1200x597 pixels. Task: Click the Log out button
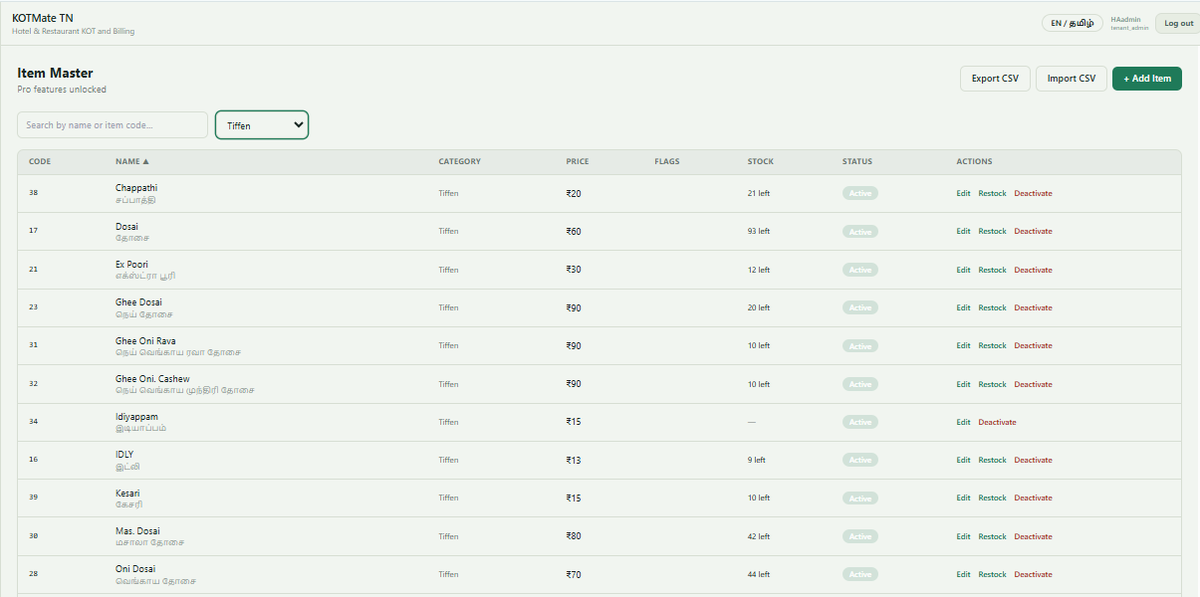1179,23
